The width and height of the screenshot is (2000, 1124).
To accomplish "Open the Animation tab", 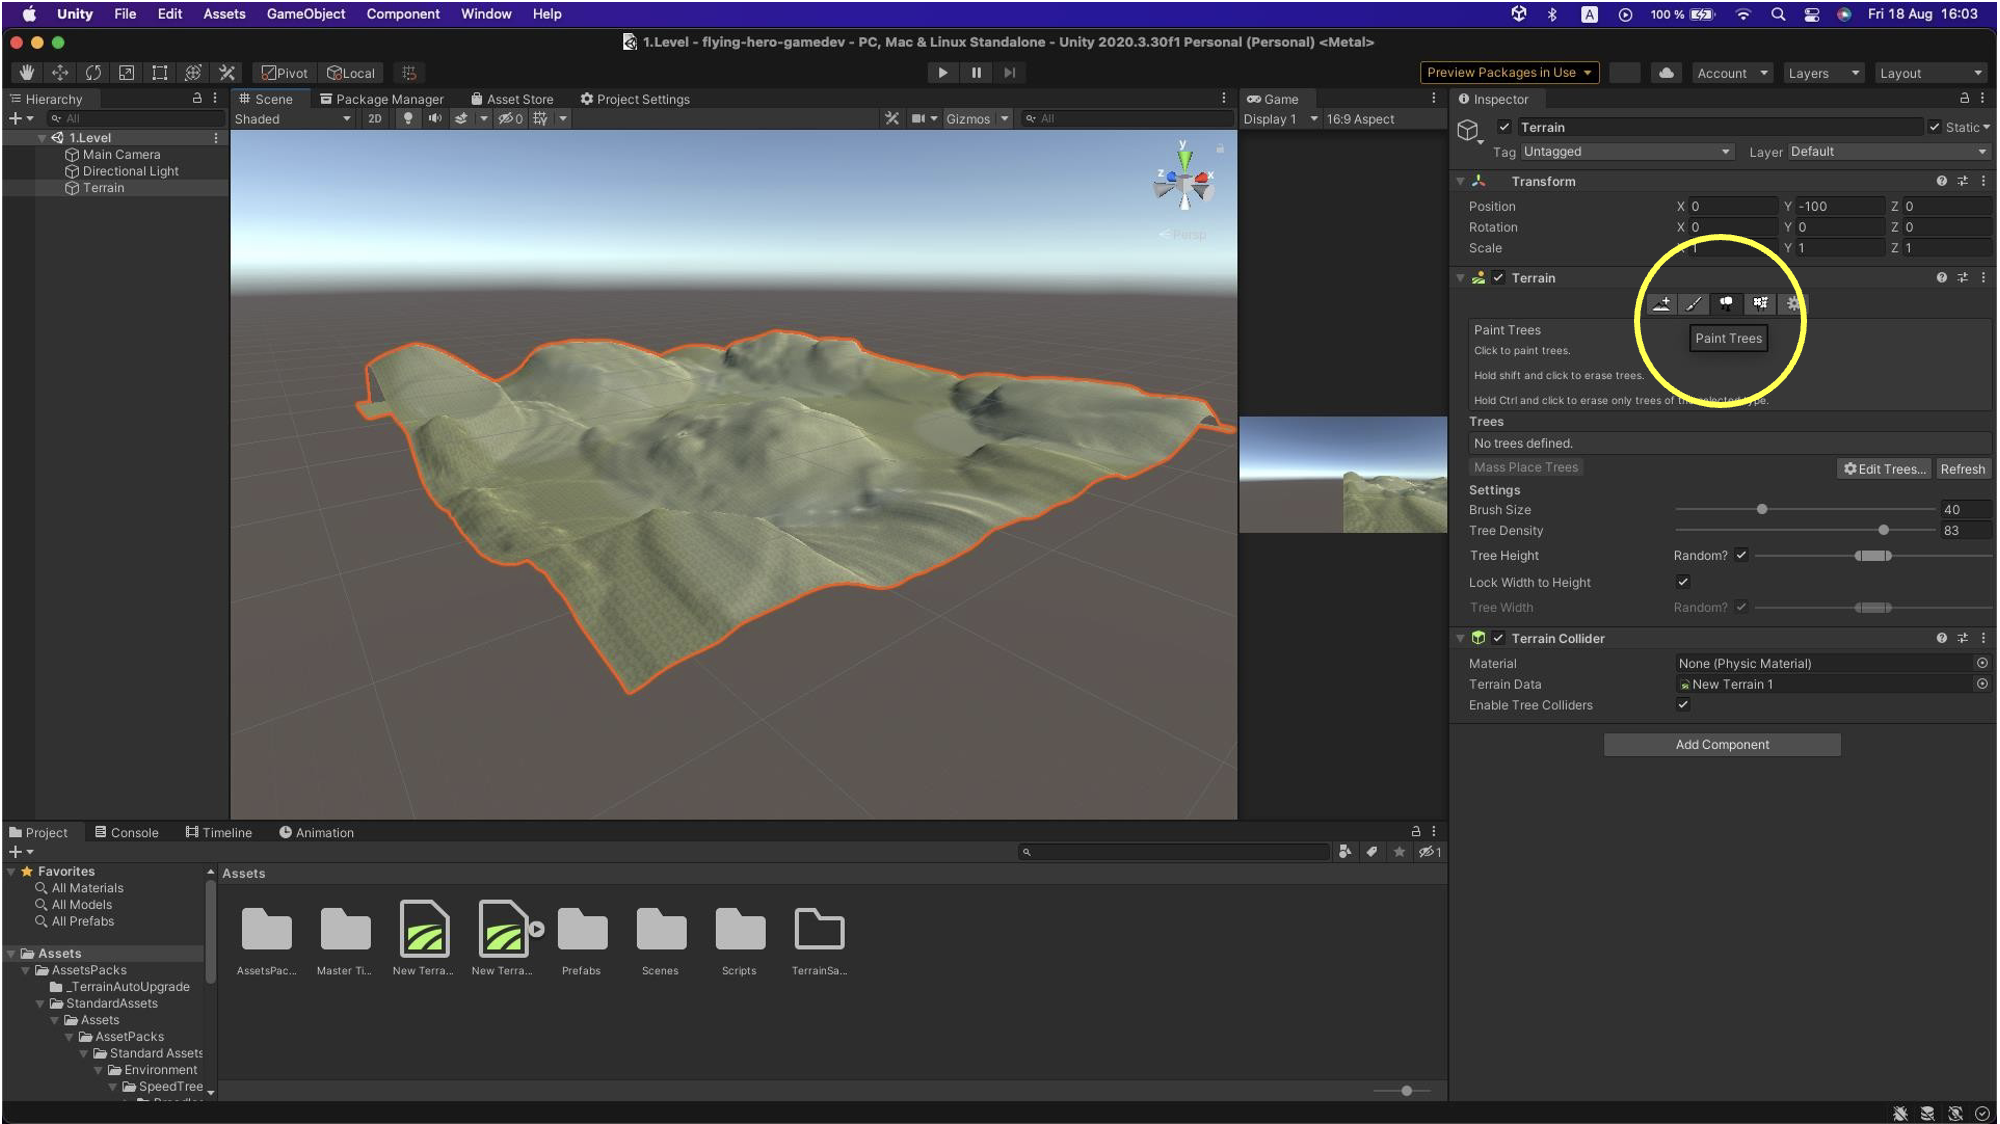I will (316, 832).
